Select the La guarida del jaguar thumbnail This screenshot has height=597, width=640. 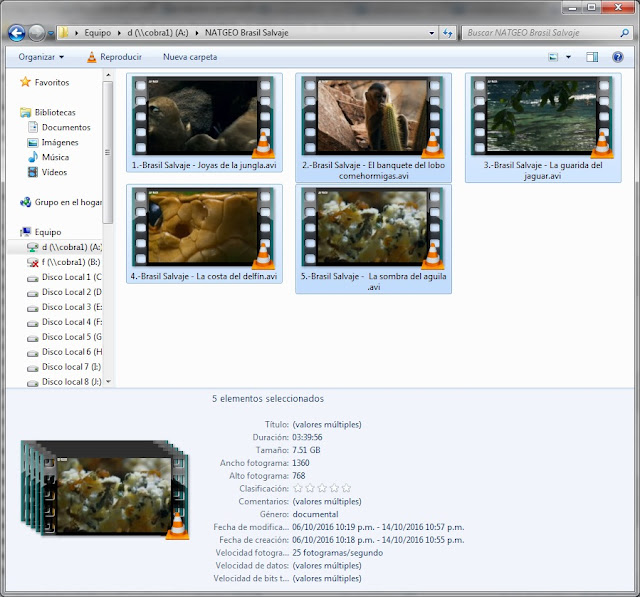pyautogui.click(x=543, y=117)
